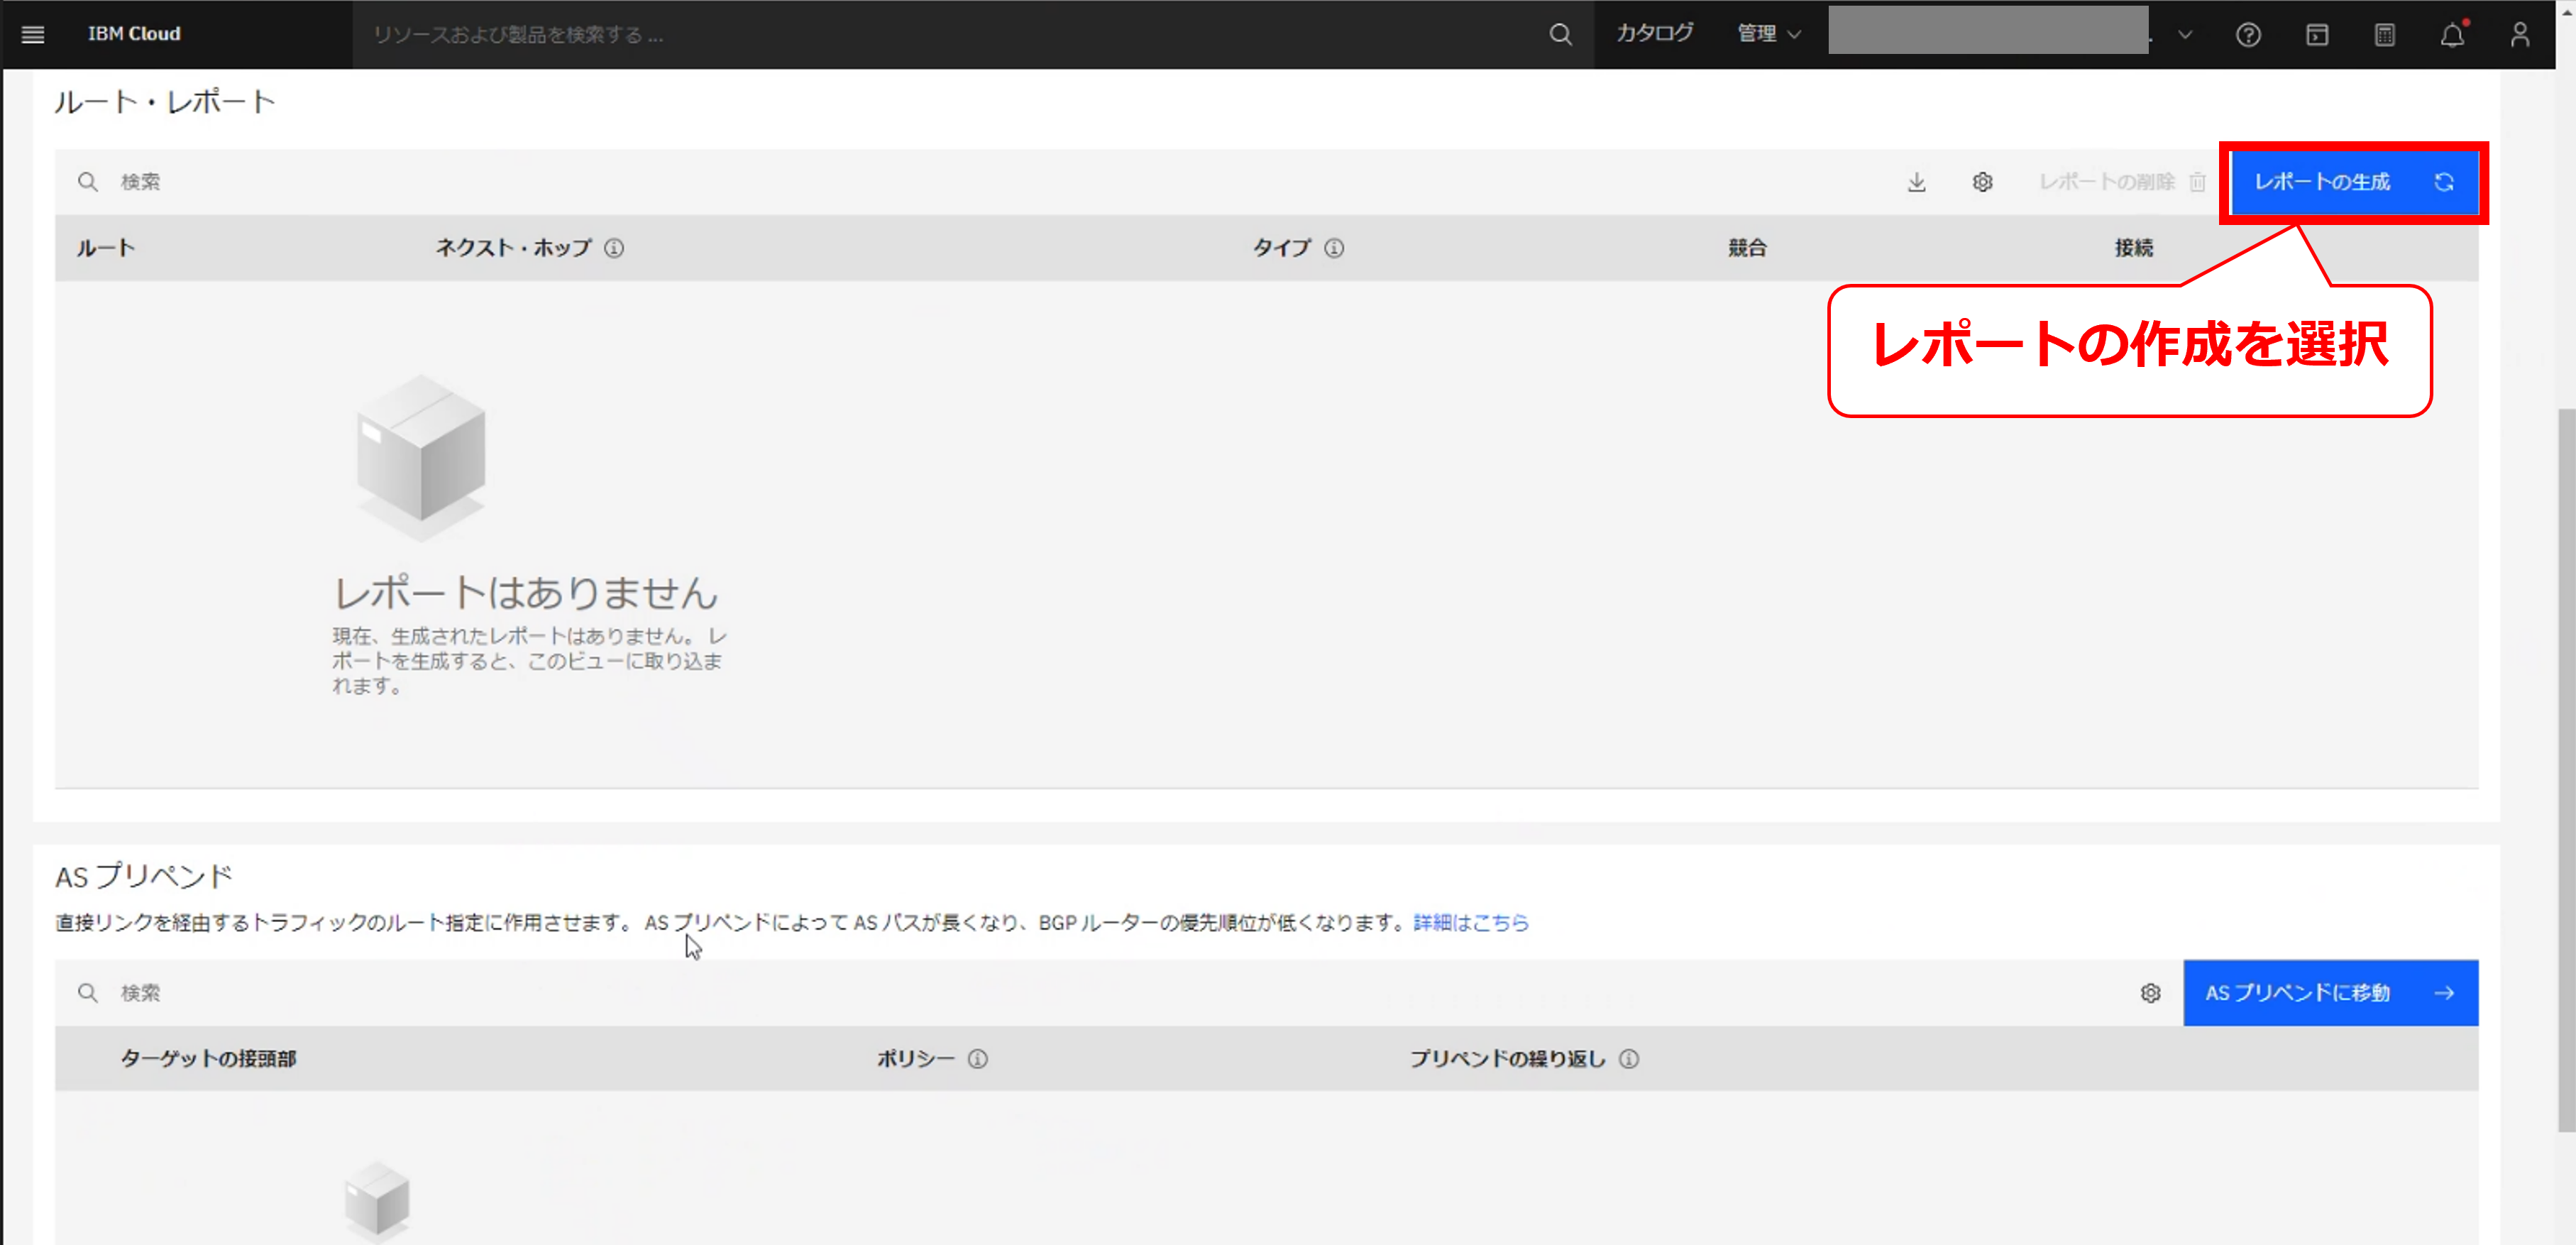Show the ポリシー column info icon
Viewport: 2576px width, 1245px height.
978,1059
